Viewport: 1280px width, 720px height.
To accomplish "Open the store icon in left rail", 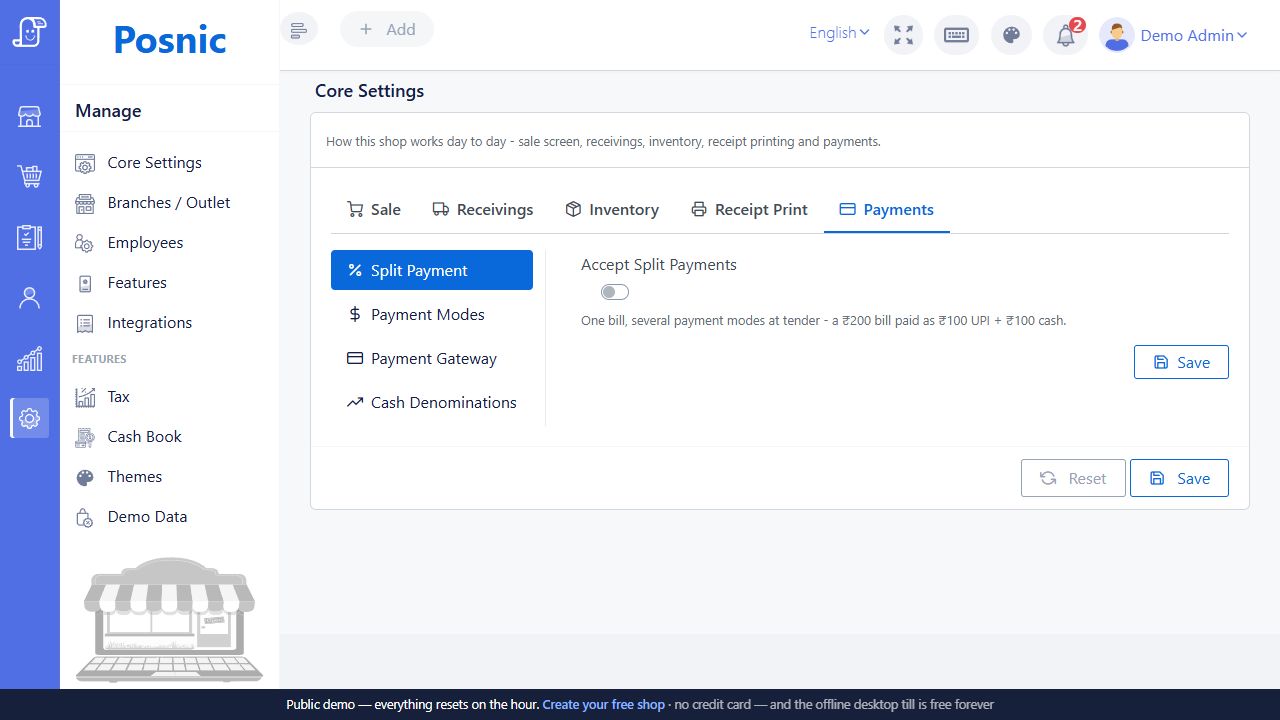I will point(29,117).
